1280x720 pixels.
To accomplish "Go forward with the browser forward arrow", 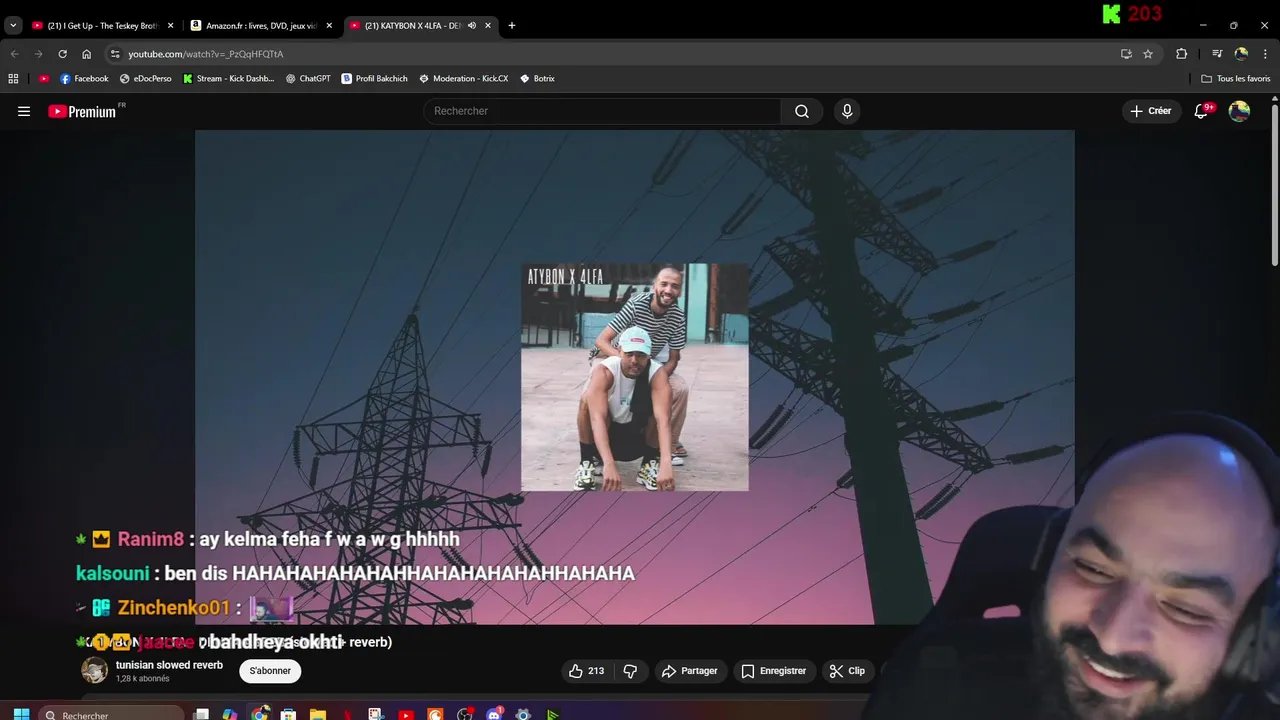I will (38, 54).
